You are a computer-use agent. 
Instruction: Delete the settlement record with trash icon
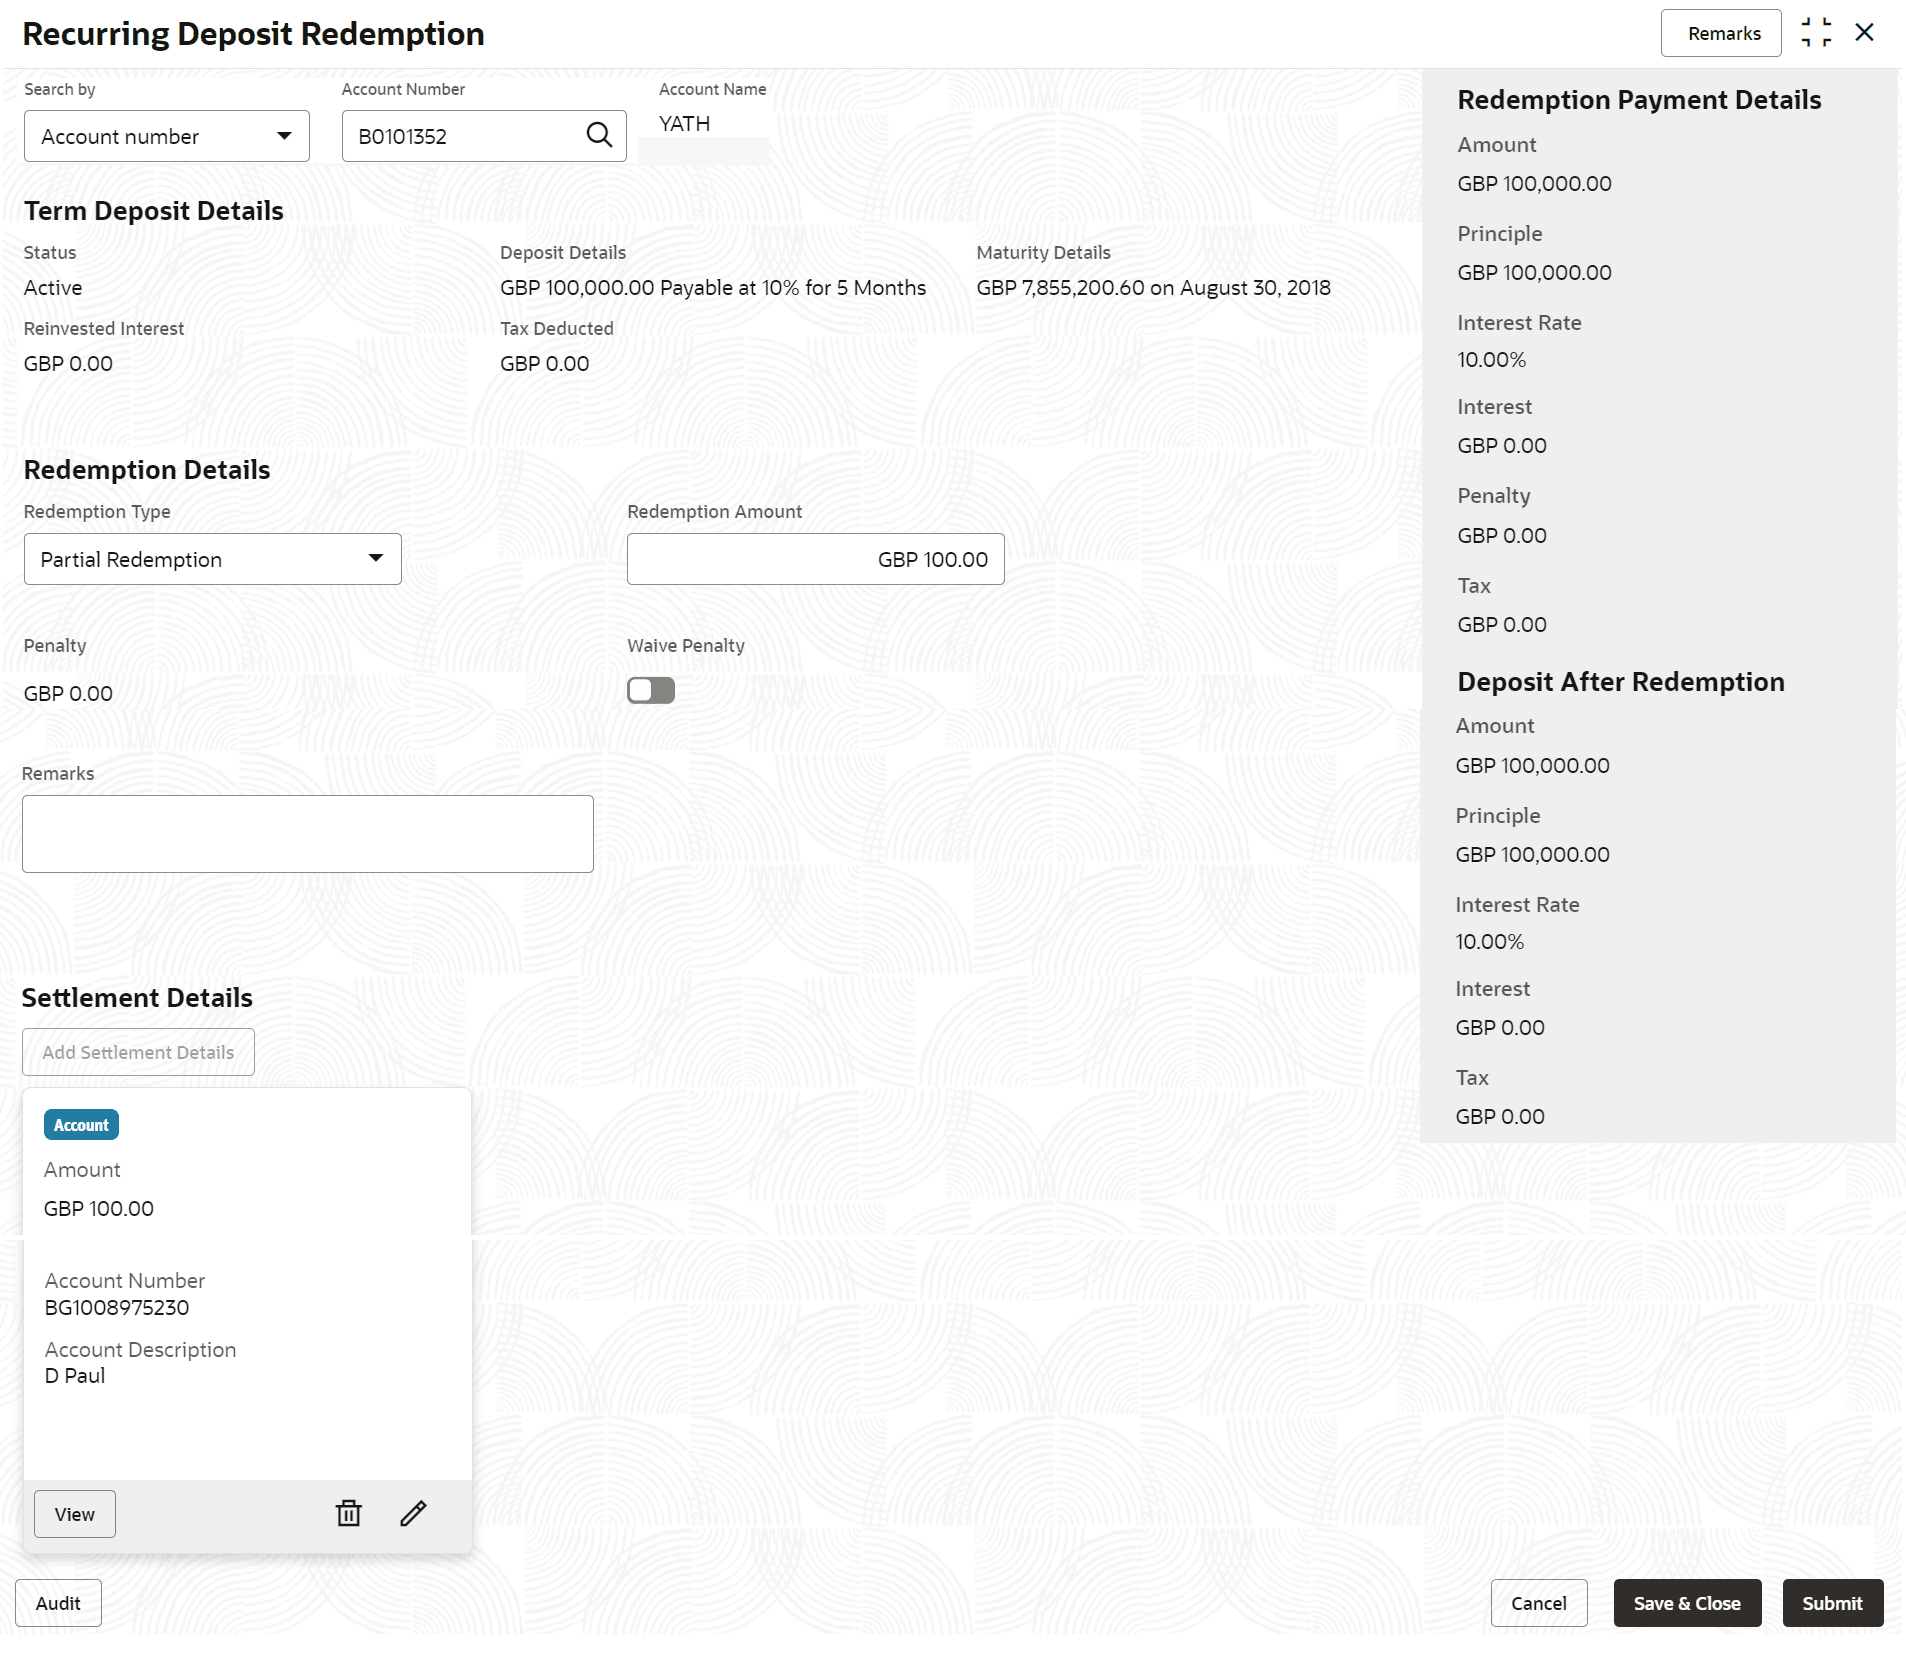click(x=348, y=1513)
